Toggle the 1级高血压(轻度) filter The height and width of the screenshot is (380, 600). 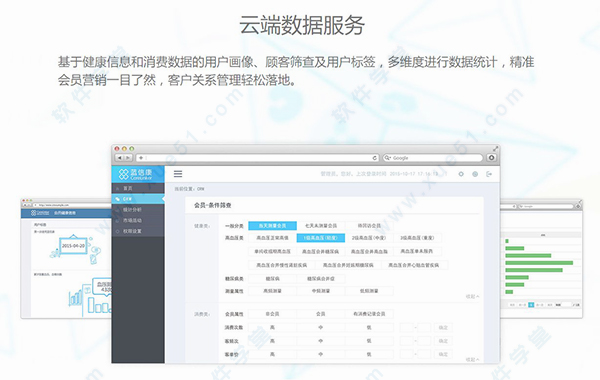(x=321, y=238)
